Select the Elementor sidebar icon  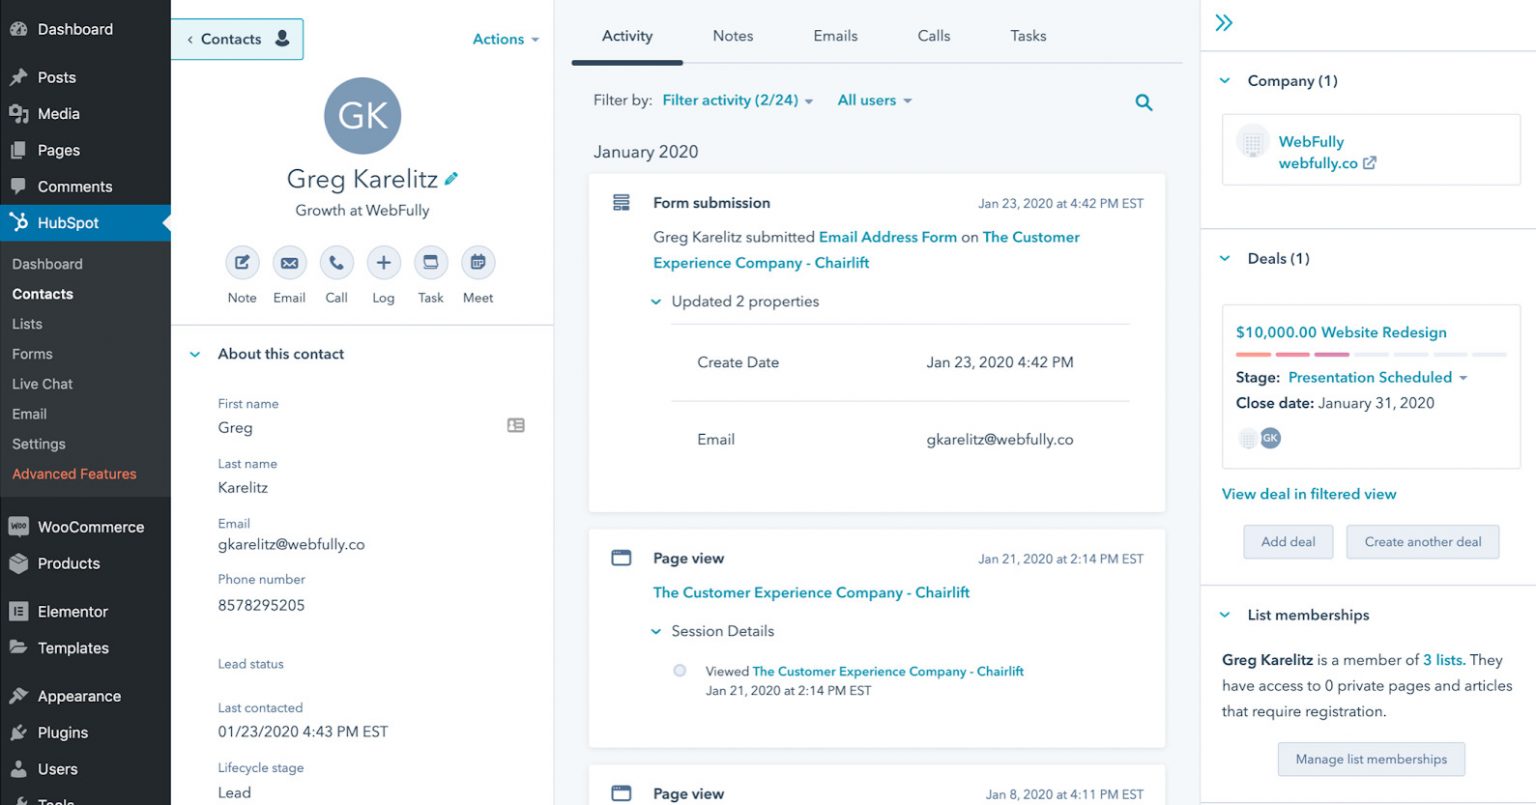click(18, 611)
